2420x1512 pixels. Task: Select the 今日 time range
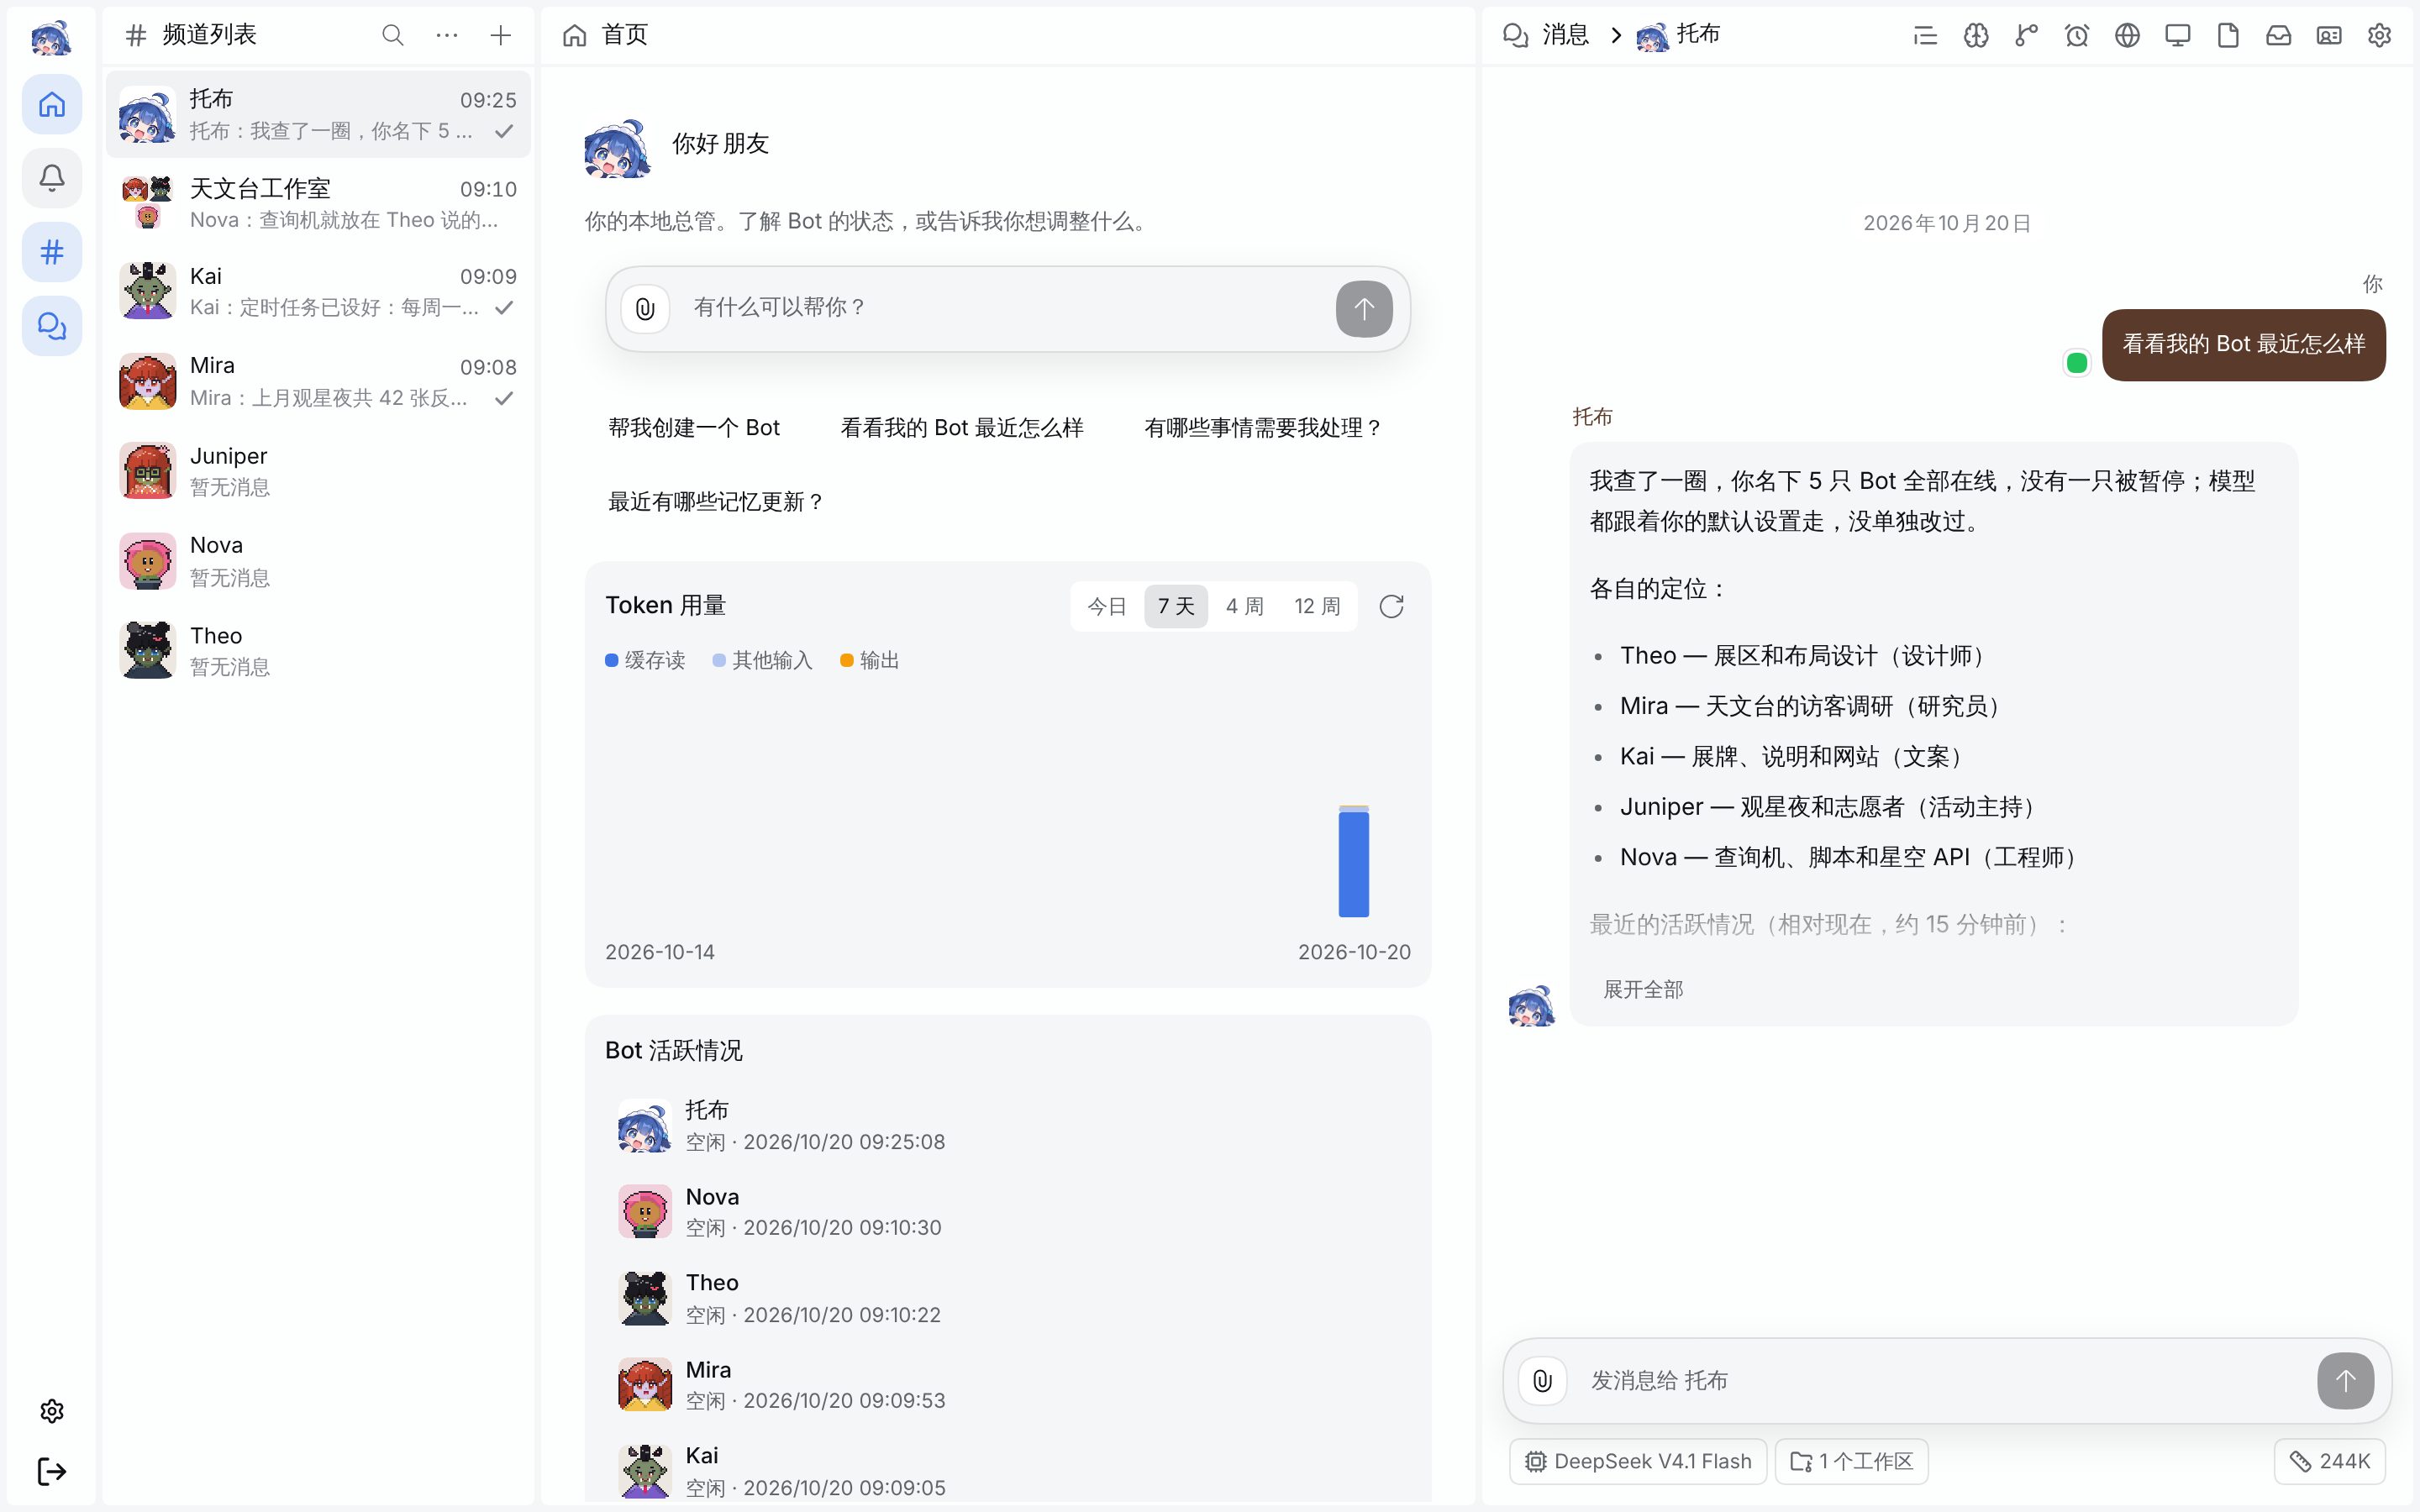[1107, 606]
